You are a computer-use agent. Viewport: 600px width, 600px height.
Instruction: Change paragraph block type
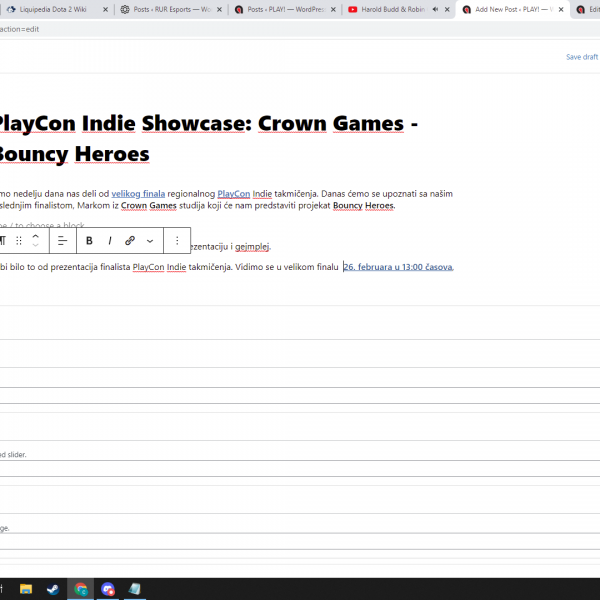(x=3, y=240)
